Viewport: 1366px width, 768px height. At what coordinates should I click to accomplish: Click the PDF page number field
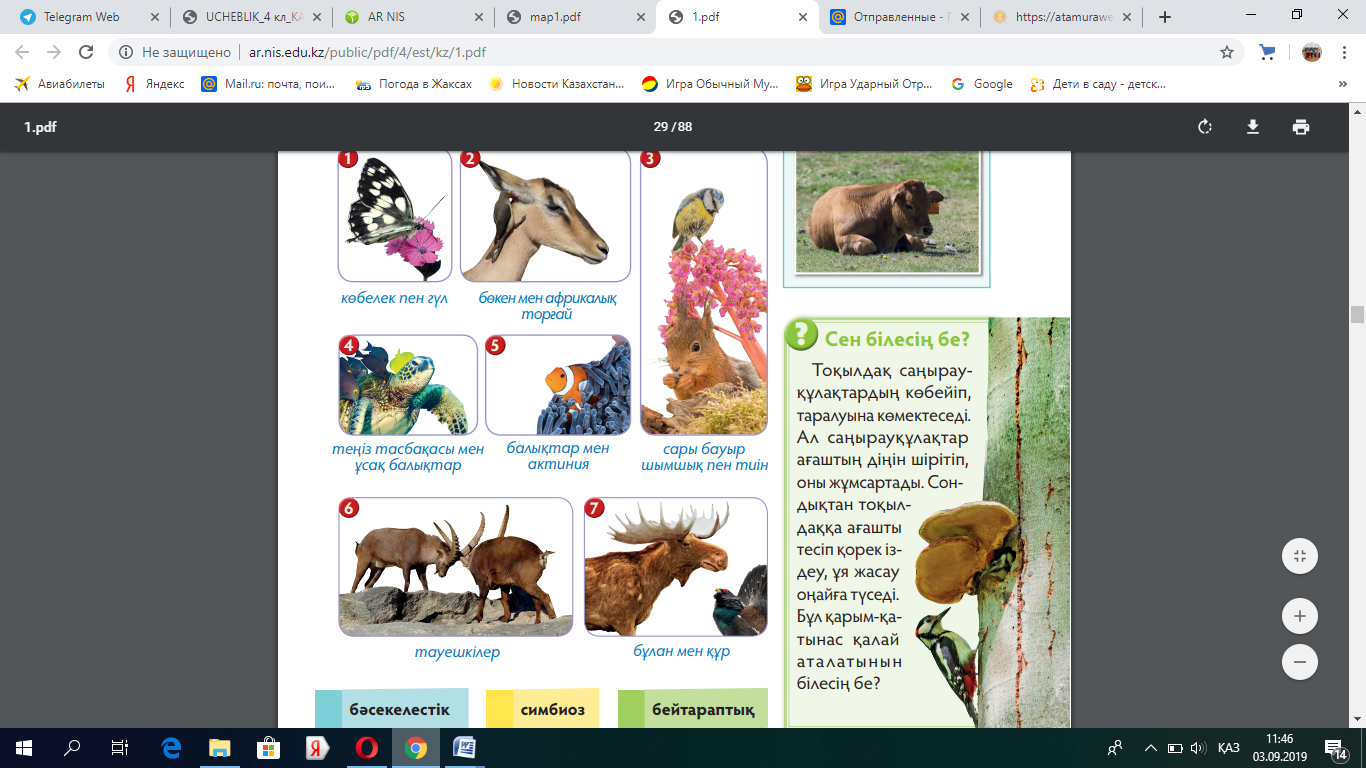point(660,127)
